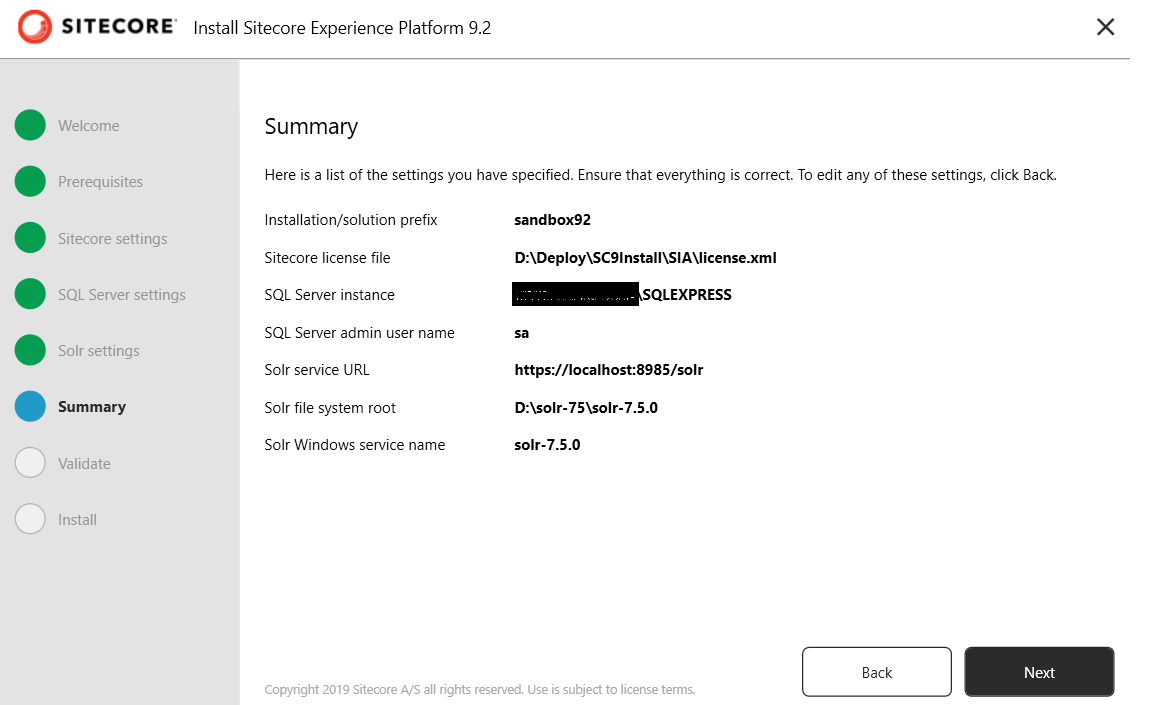The image size is (1152, 705).
Task: Click the Next button
Action: [1039, 672]
